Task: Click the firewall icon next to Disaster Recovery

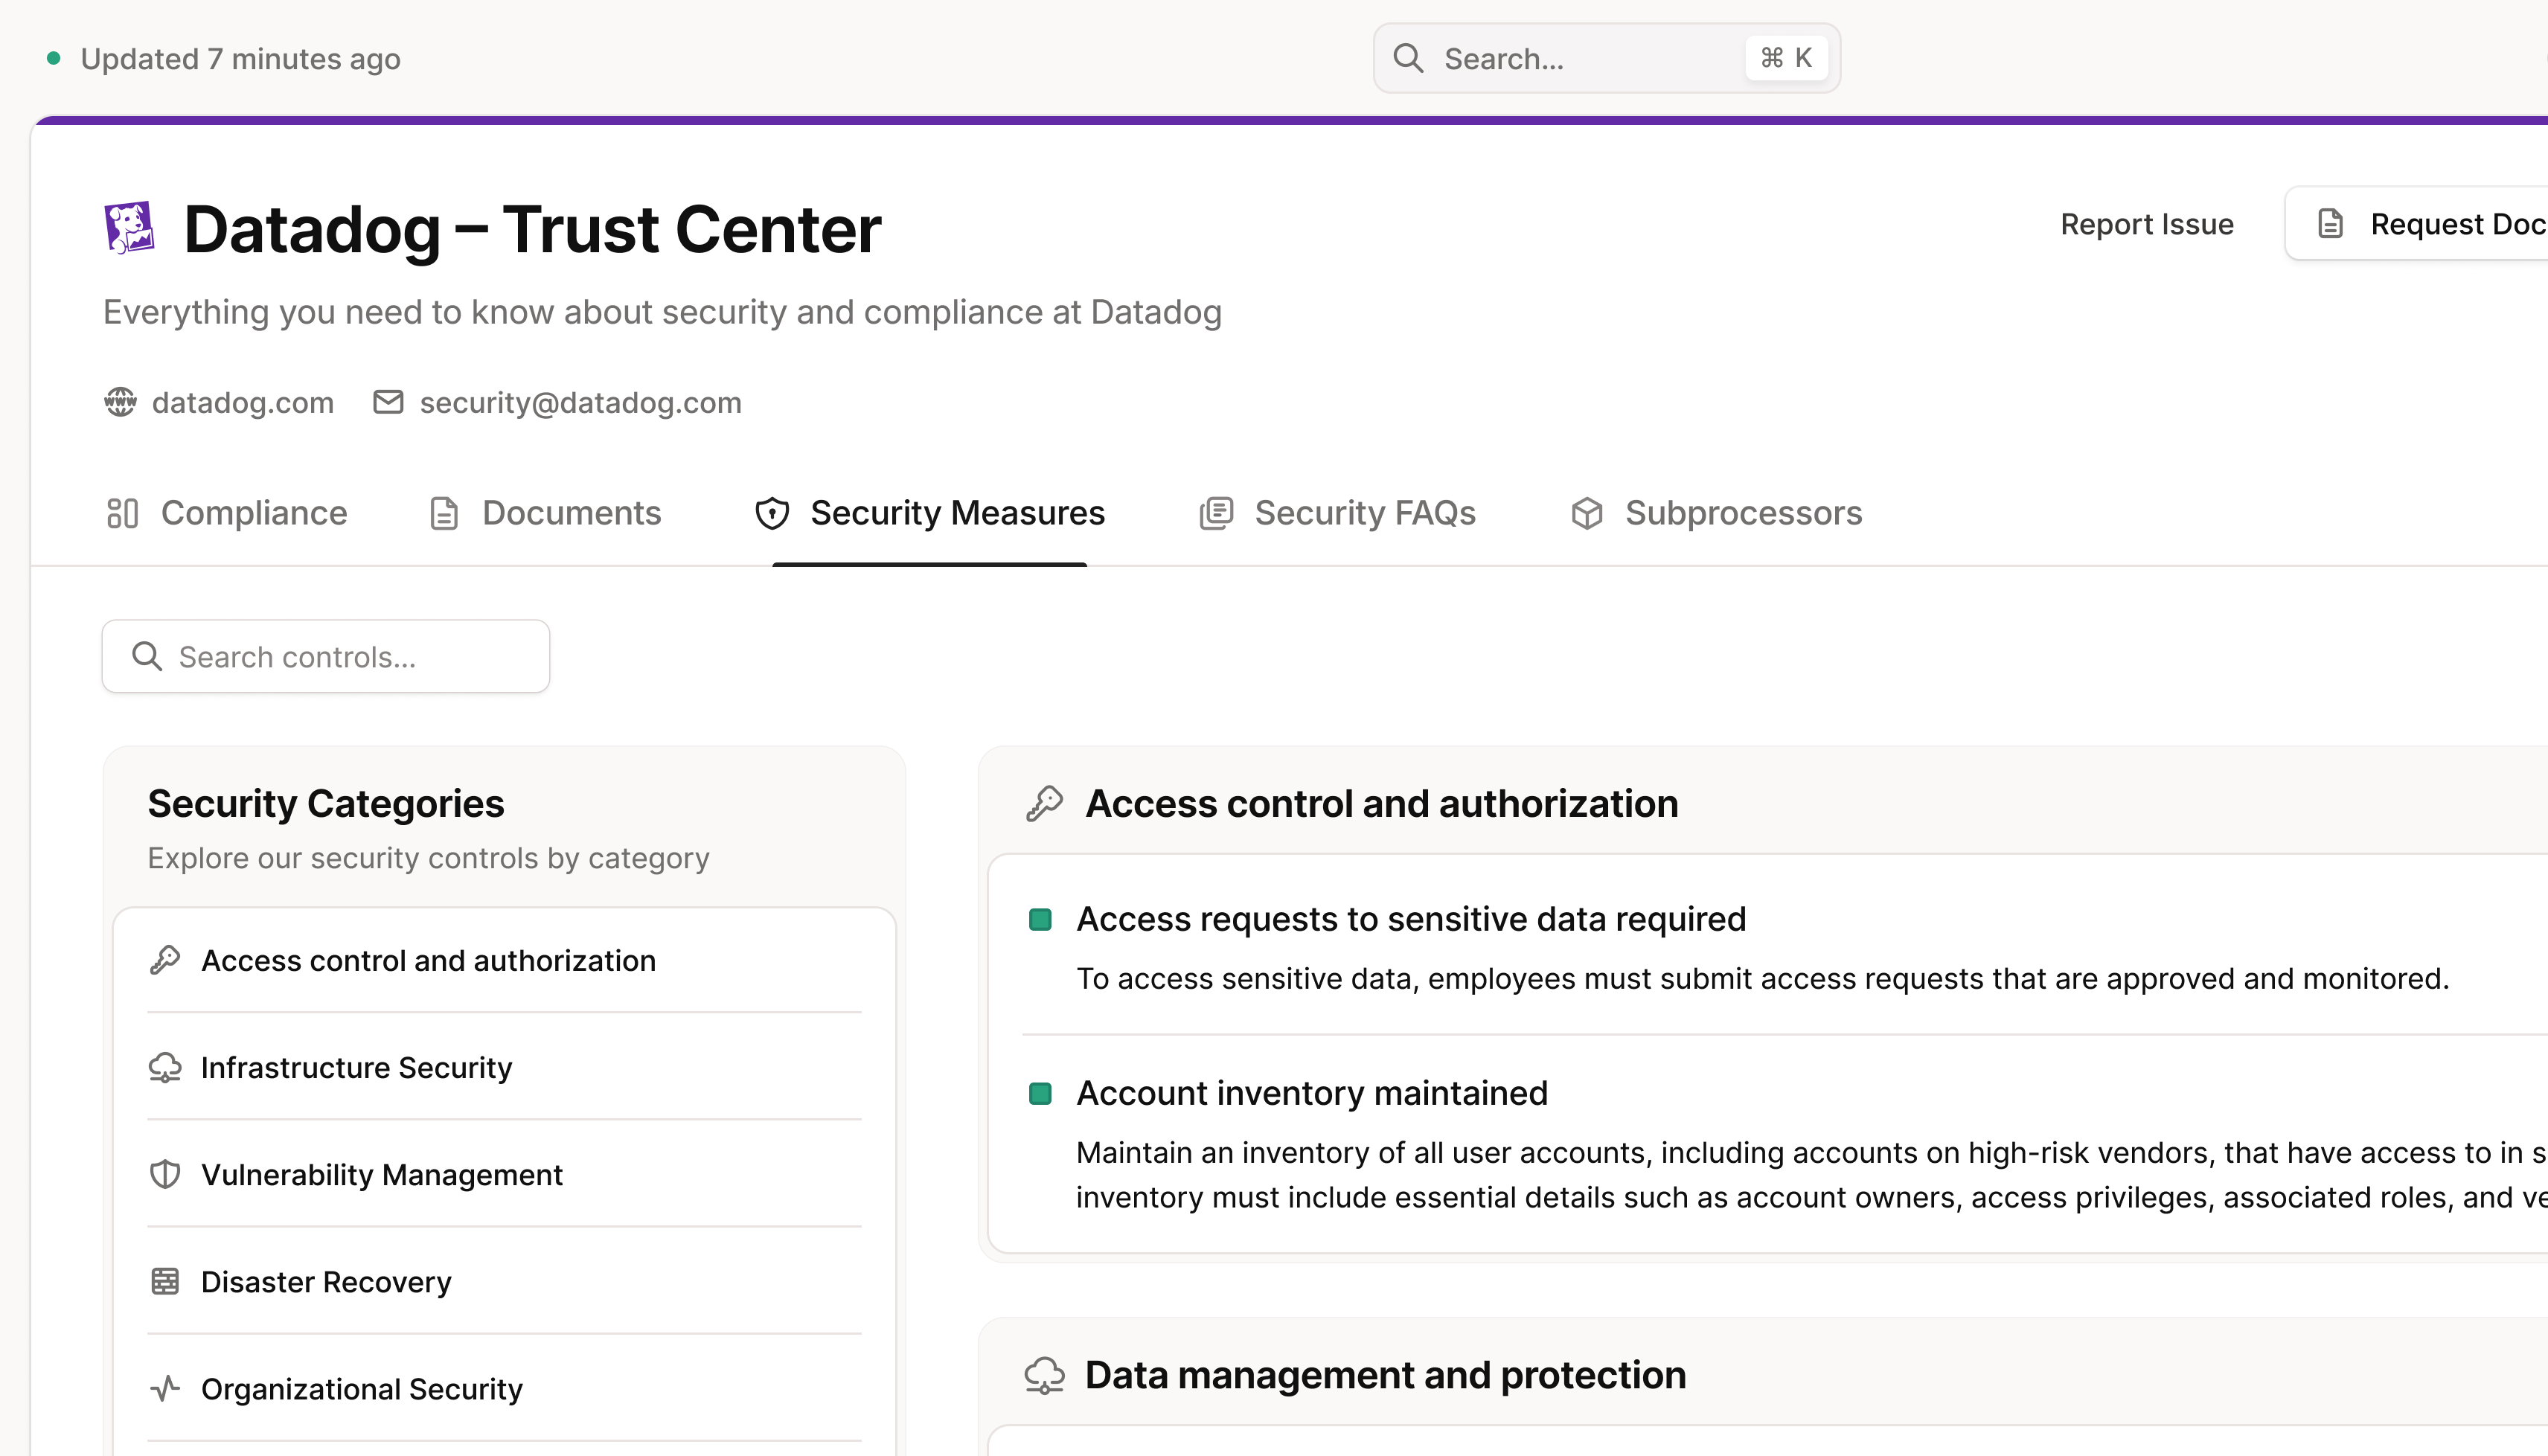Action: [165, 1281]
